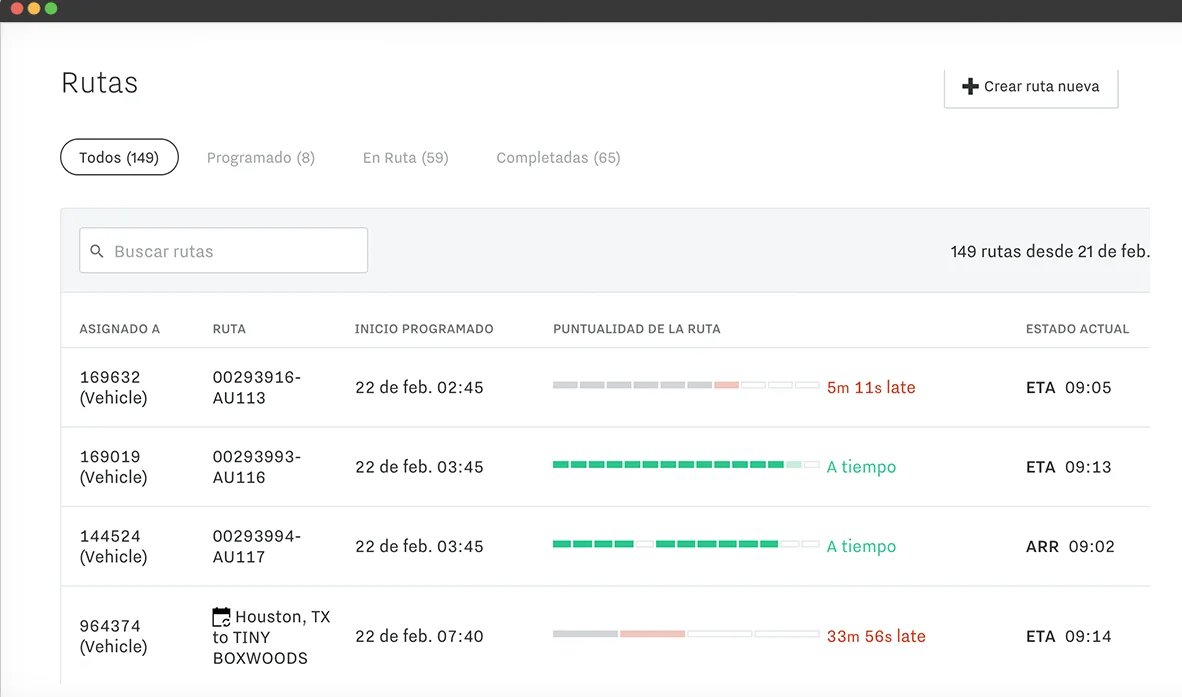This screenshot has height=697, width=1182.
Task: Click the calendar recurring icon beside Houston, TX
Action: [221, 617]
